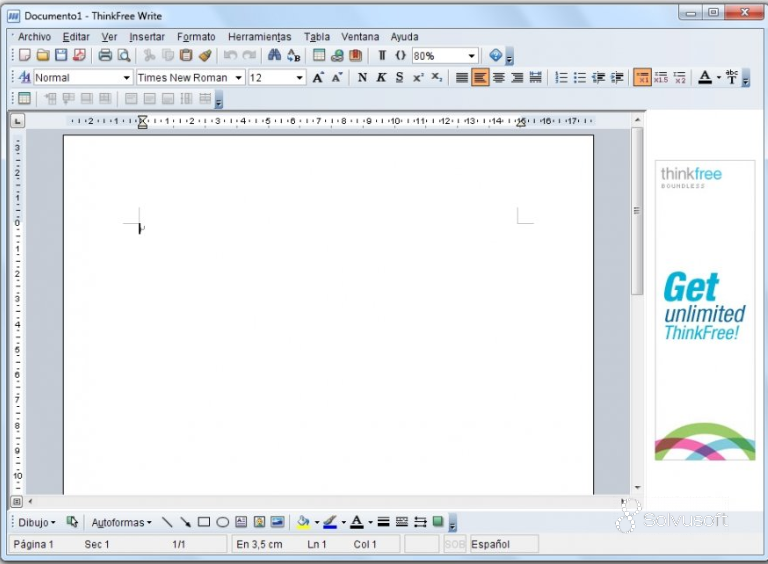Viewport: 768px width, 564px height.
Task: Open the Editar menu
Action: (x=76, y=37)
